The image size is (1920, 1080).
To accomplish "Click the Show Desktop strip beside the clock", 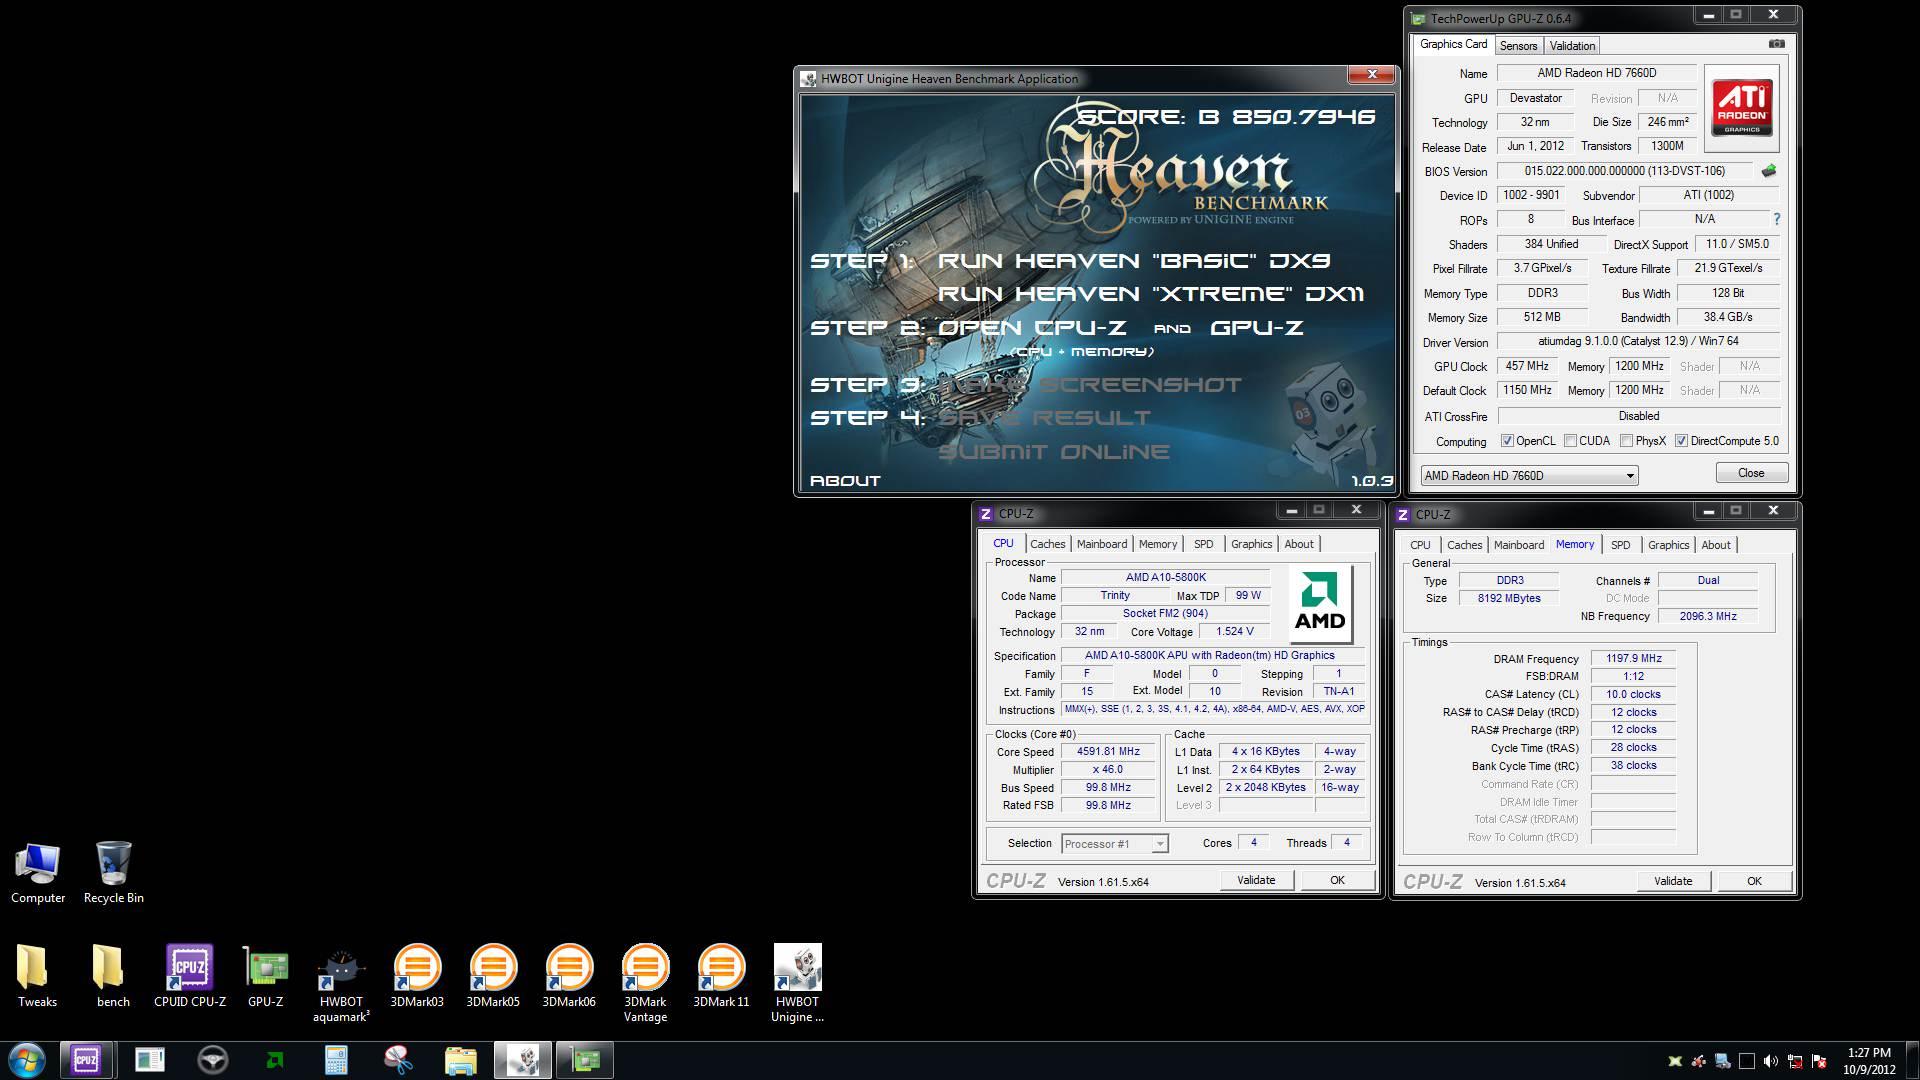I will [1912, 1061].
